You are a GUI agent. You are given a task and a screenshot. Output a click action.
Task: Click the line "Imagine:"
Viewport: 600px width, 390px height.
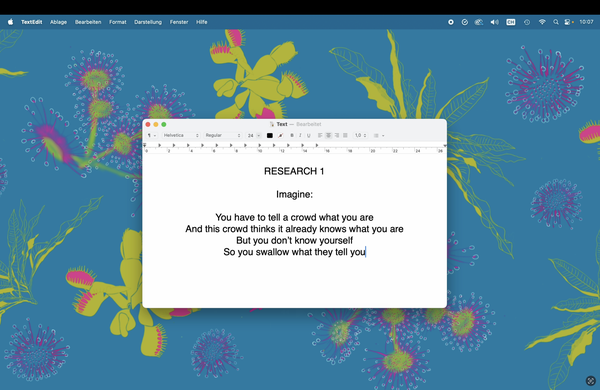294,194
